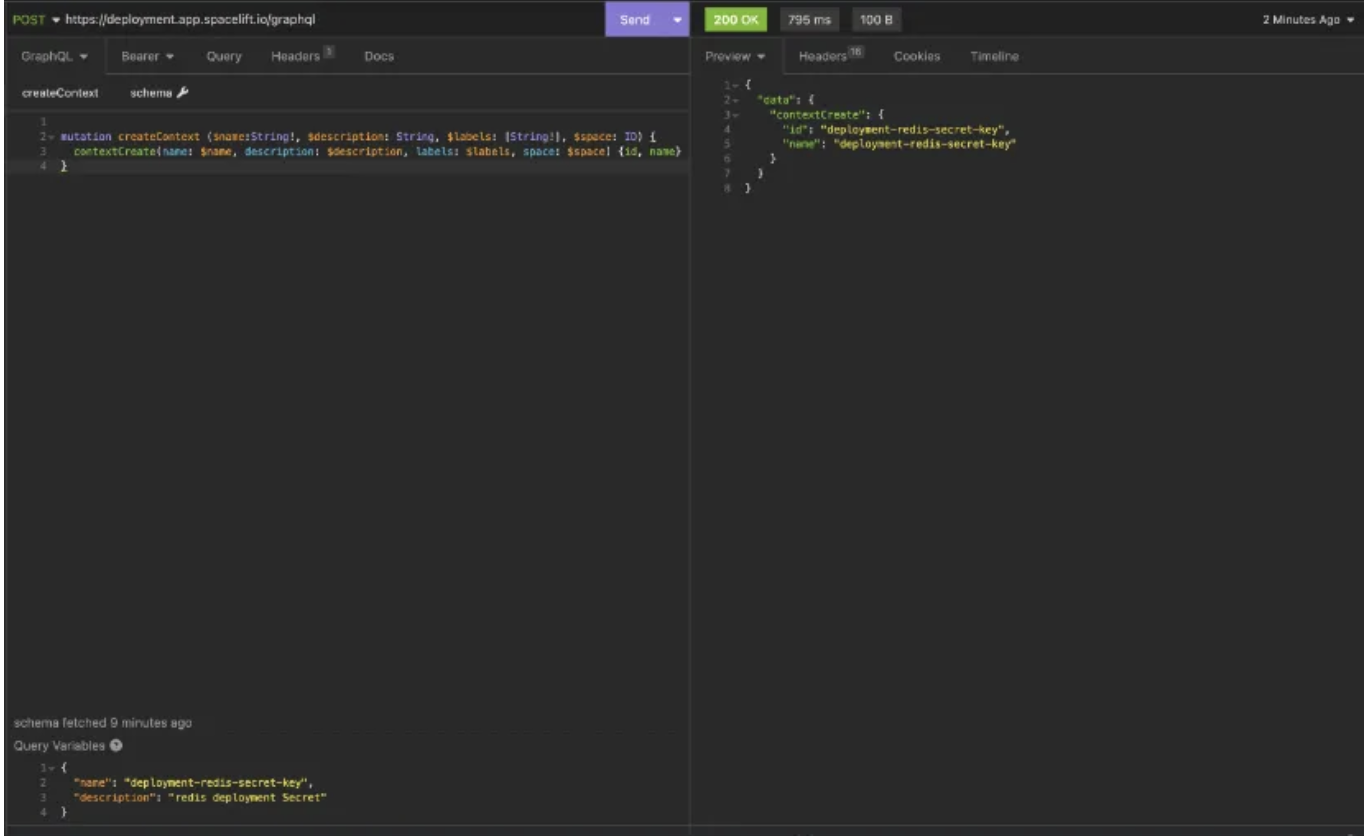Click the 200 OK status badge
Screen dimensions: 1364x836
(736, 20)
